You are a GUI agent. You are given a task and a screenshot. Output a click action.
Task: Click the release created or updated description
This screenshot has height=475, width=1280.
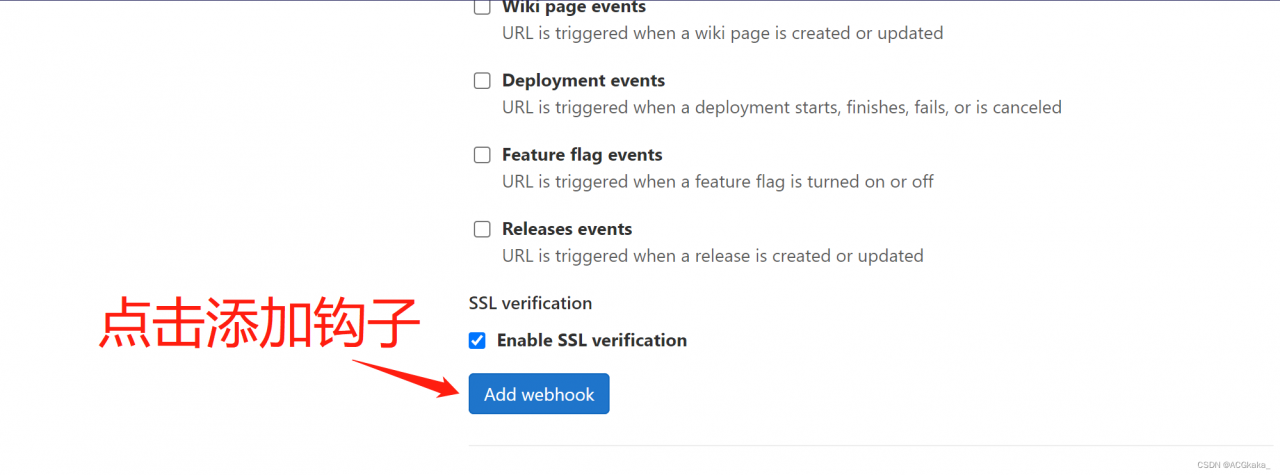712,255
